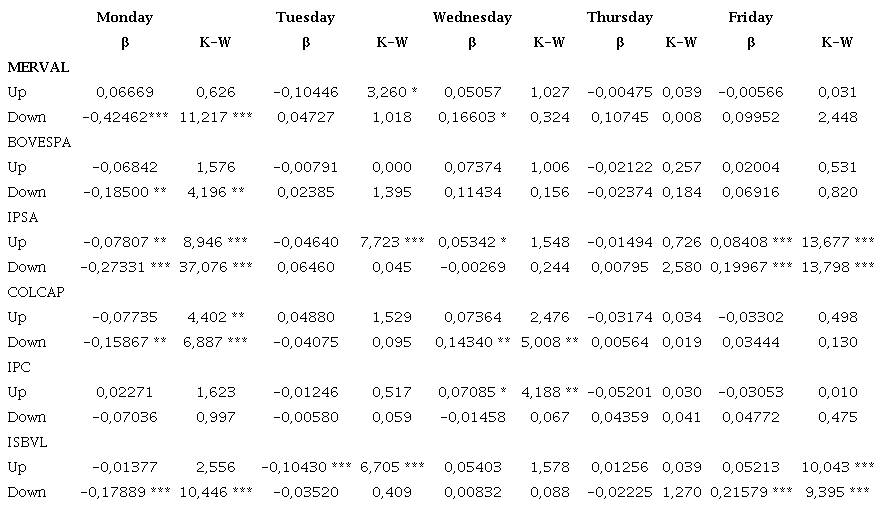Select the MERVAL index row label
The width and height of the screenshot is (883, 508).
pyautogui.click(x=38, y=67)
